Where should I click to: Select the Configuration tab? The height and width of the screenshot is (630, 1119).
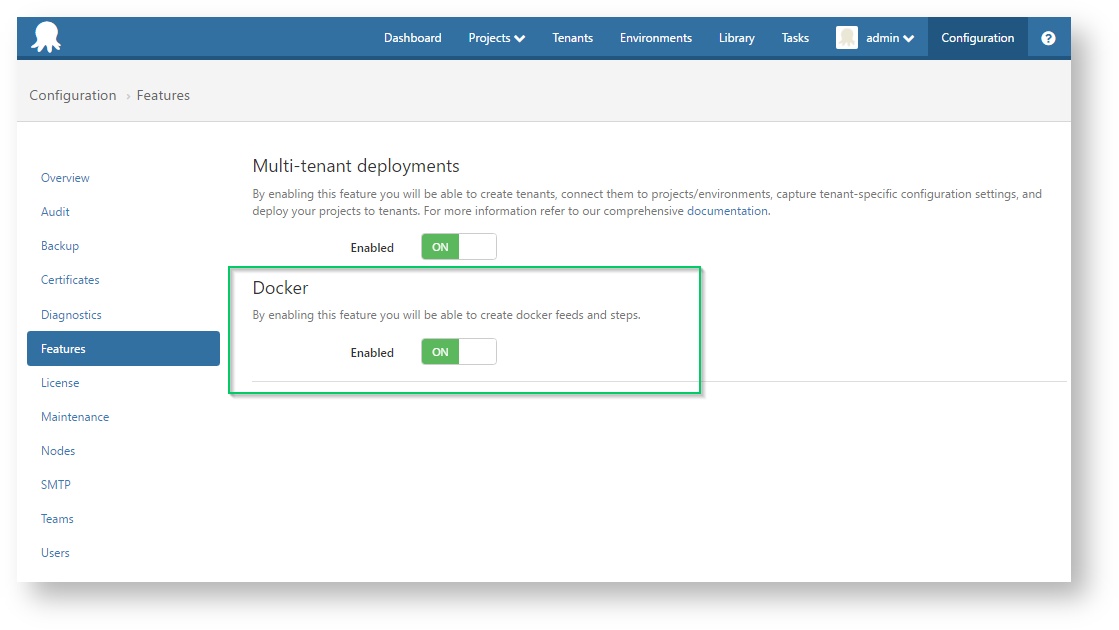[x=977, y=38]
